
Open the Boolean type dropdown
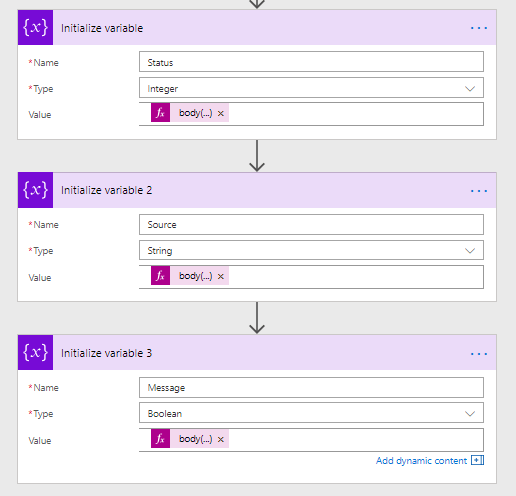pos(311,413)
